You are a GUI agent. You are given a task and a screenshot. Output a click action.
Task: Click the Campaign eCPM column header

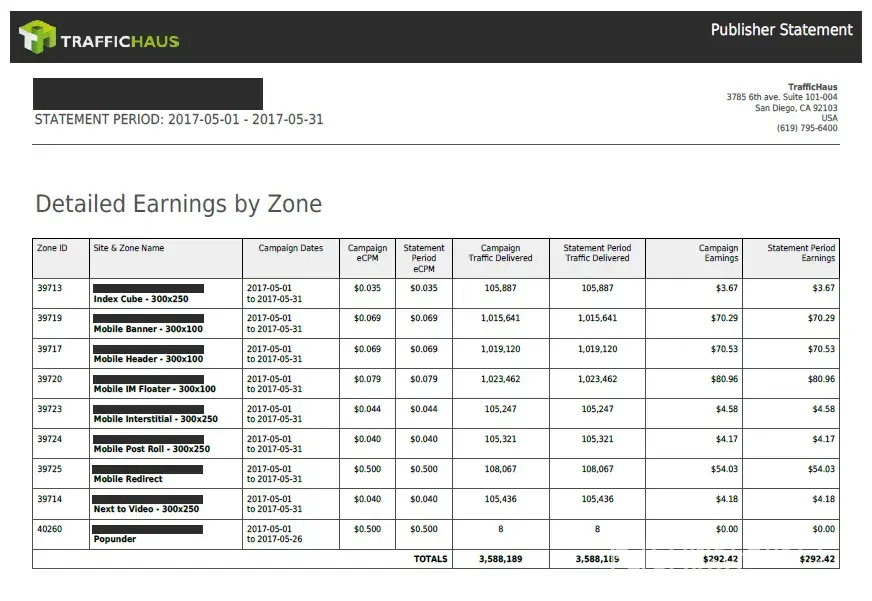[367, 253]
